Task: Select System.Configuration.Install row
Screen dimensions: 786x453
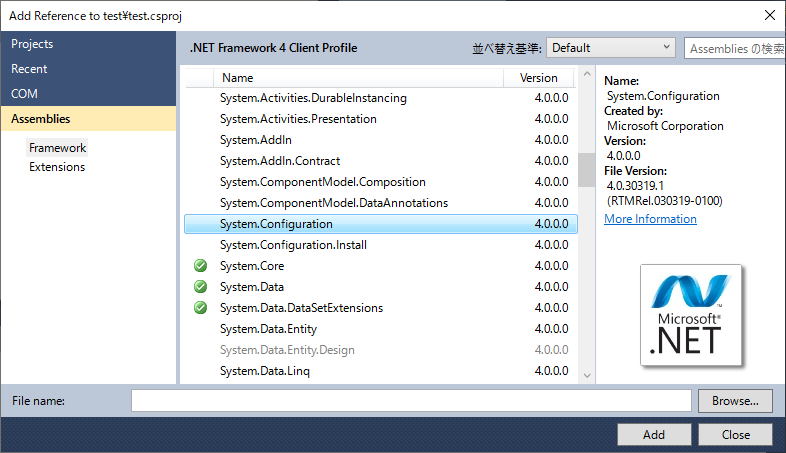Action: point(381,245)
